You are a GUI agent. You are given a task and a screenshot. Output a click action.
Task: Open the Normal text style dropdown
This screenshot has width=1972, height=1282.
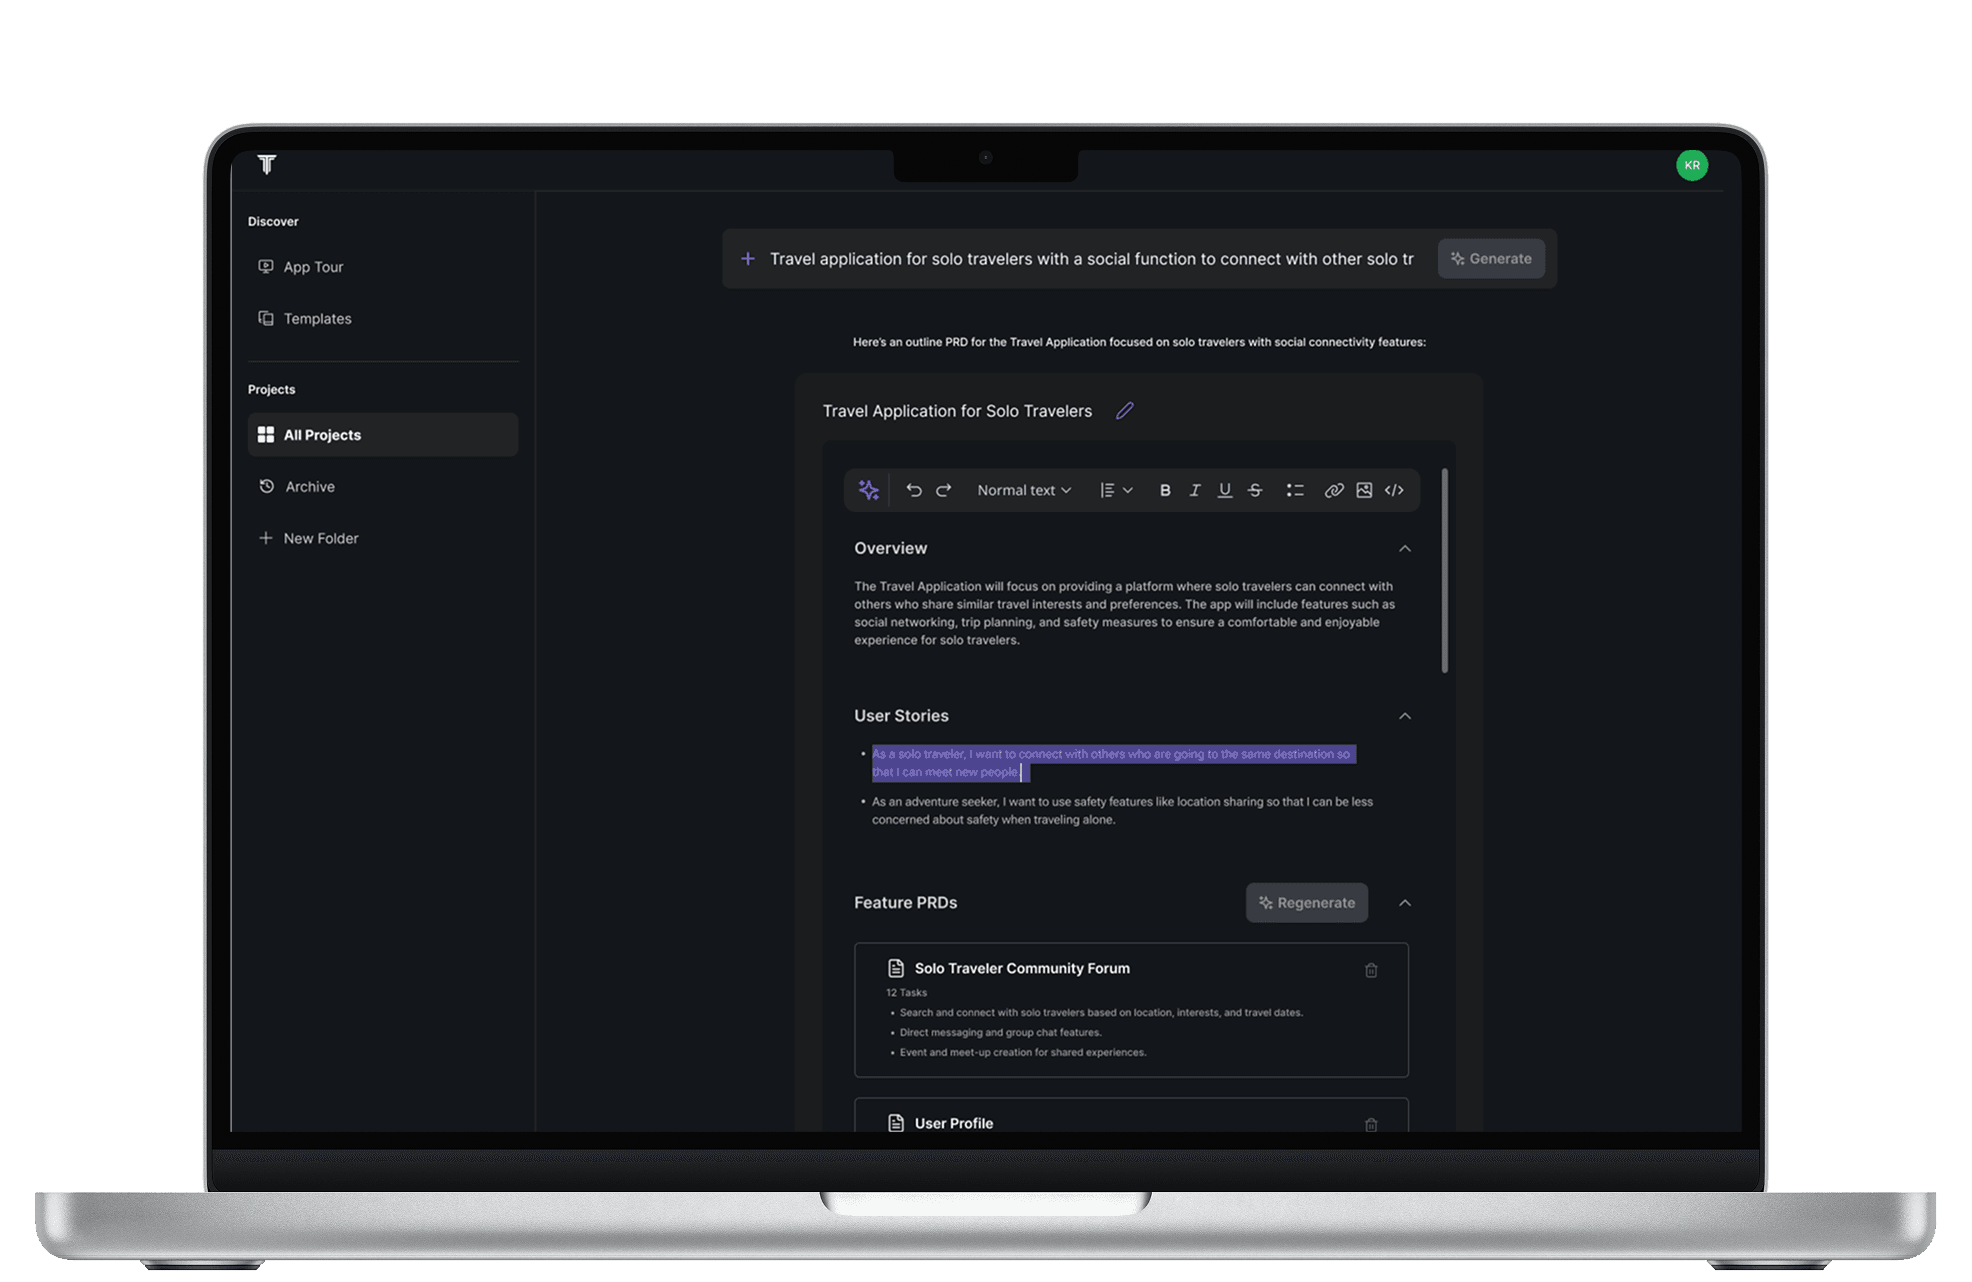1023,490
